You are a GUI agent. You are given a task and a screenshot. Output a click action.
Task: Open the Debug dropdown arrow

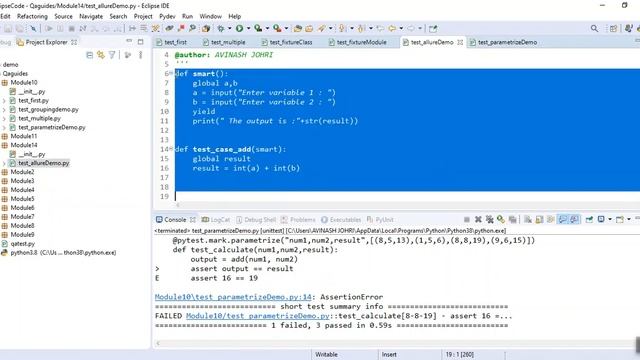pos(229,29)
